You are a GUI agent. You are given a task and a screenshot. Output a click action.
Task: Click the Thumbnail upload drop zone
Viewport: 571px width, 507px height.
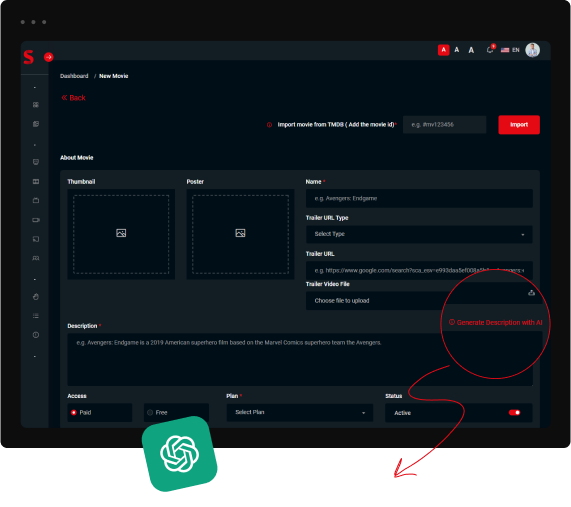121,234
